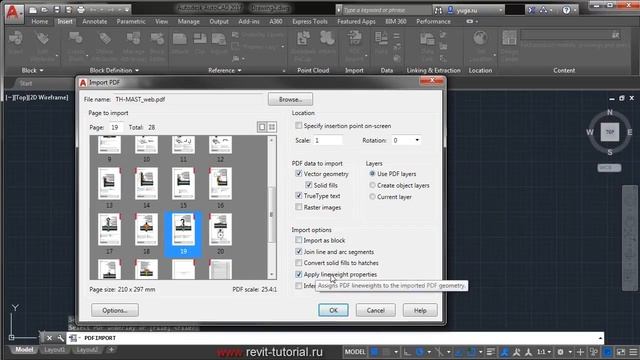
Task: Click the page preview scroll down arrow
Action: (271, 275)
